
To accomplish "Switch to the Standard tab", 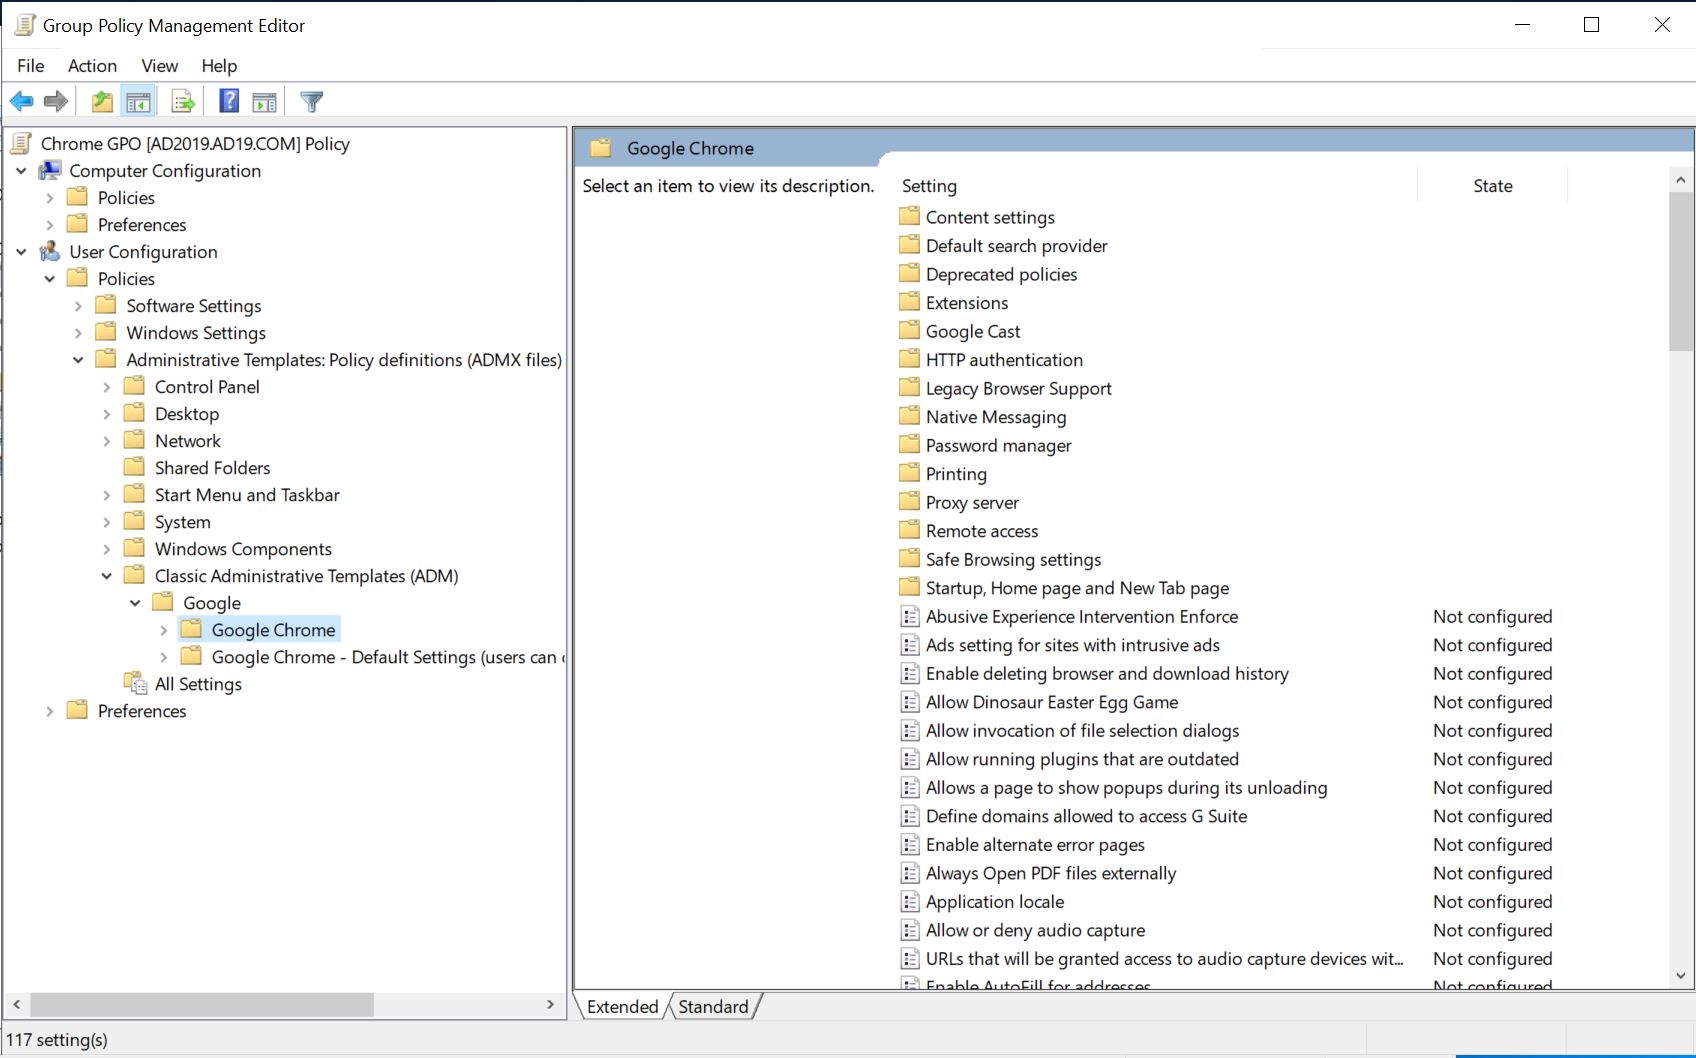I will click(x=713, y=1007).
